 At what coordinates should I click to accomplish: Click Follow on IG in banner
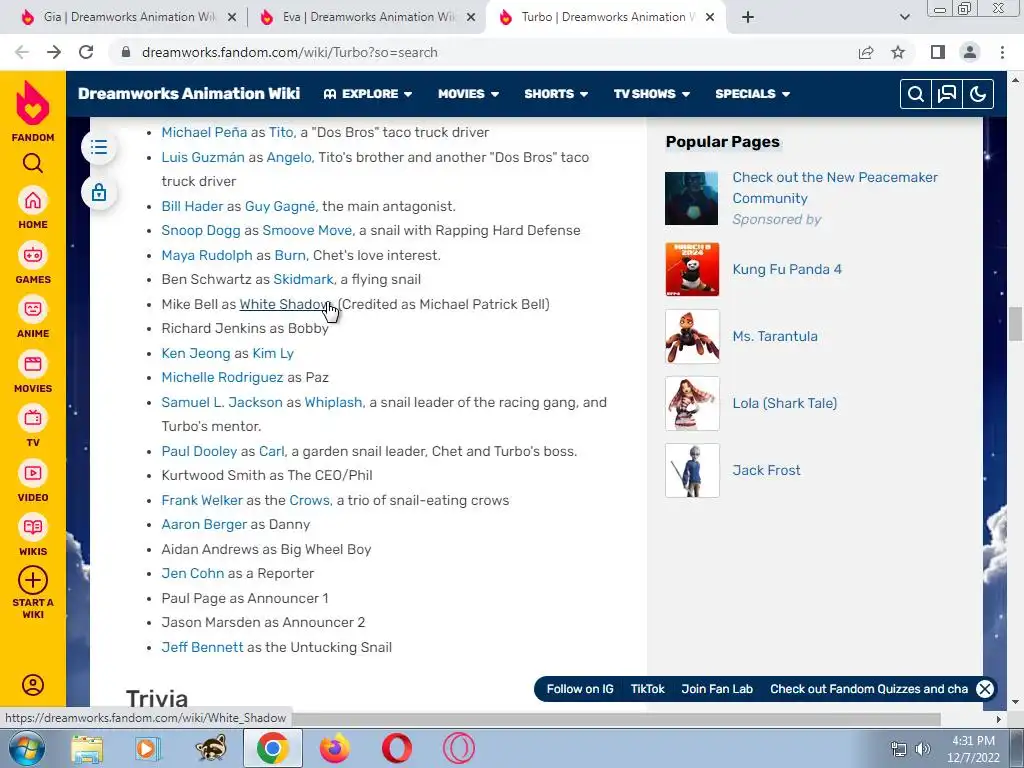click(x=580, y=689)
